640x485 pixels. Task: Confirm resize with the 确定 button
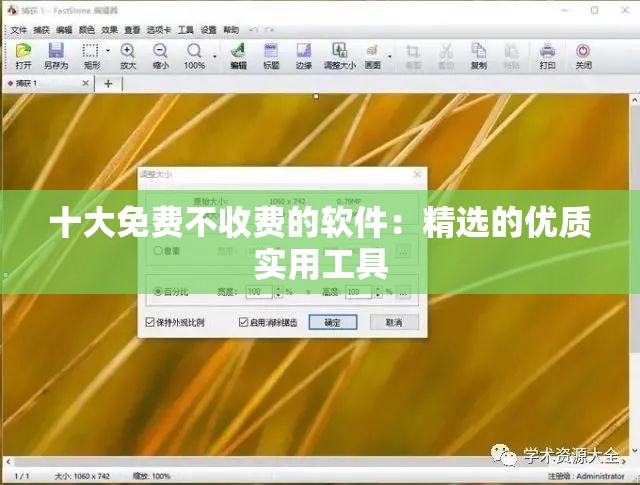coord(333,322)
